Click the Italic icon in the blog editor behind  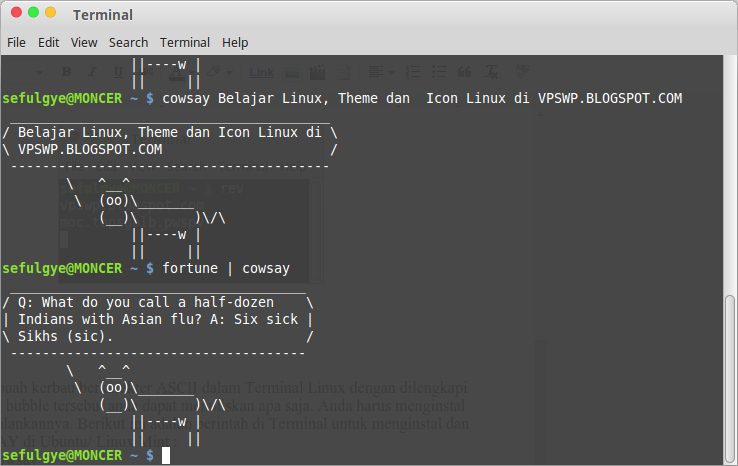coord(92,72)
